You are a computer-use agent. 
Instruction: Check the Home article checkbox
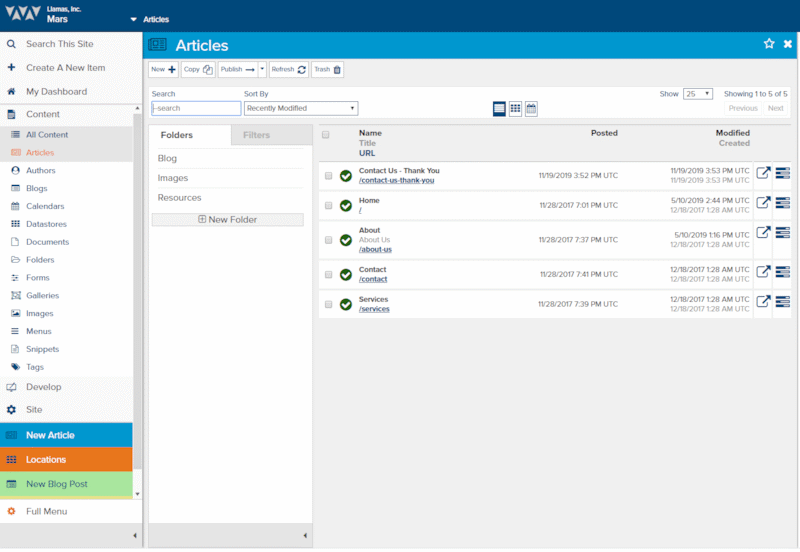(329, 206)
